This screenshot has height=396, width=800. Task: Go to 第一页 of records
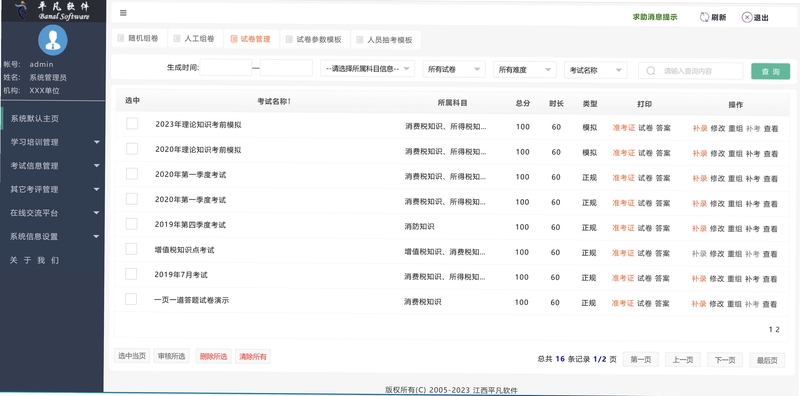point(640,359)
